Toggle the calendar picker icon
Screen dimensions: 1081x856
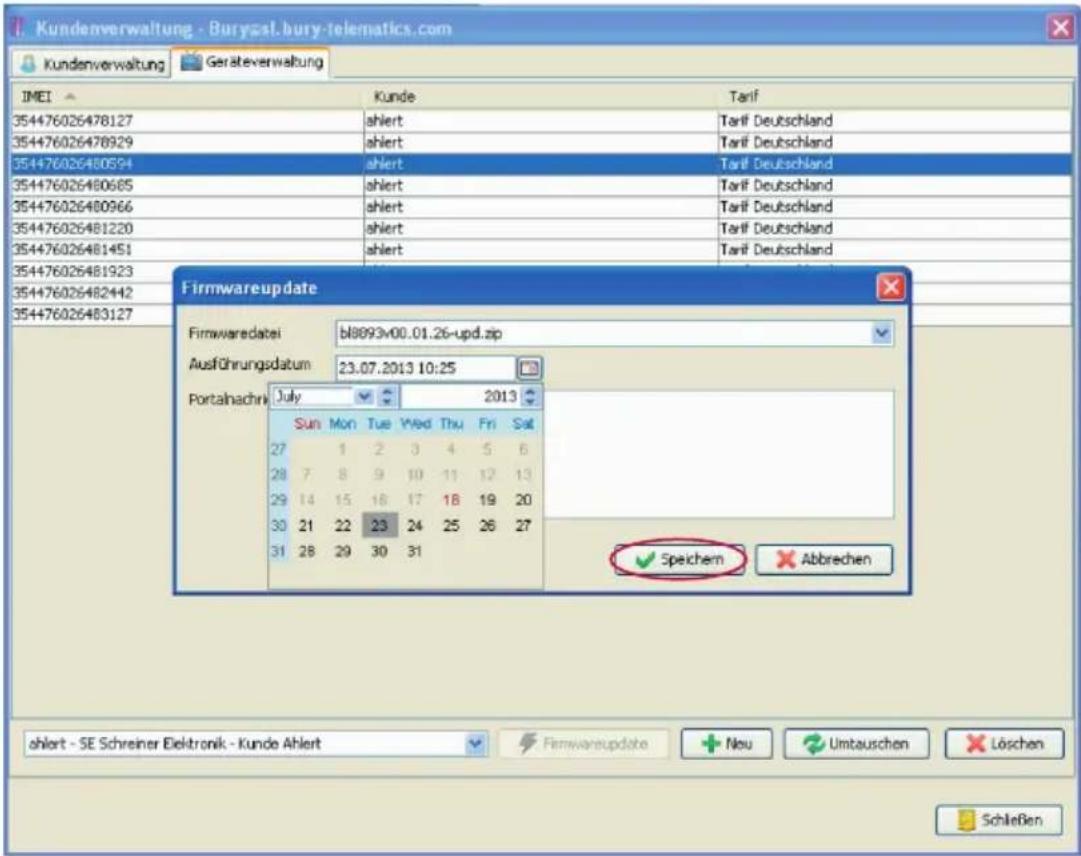[x=529, y=368]
